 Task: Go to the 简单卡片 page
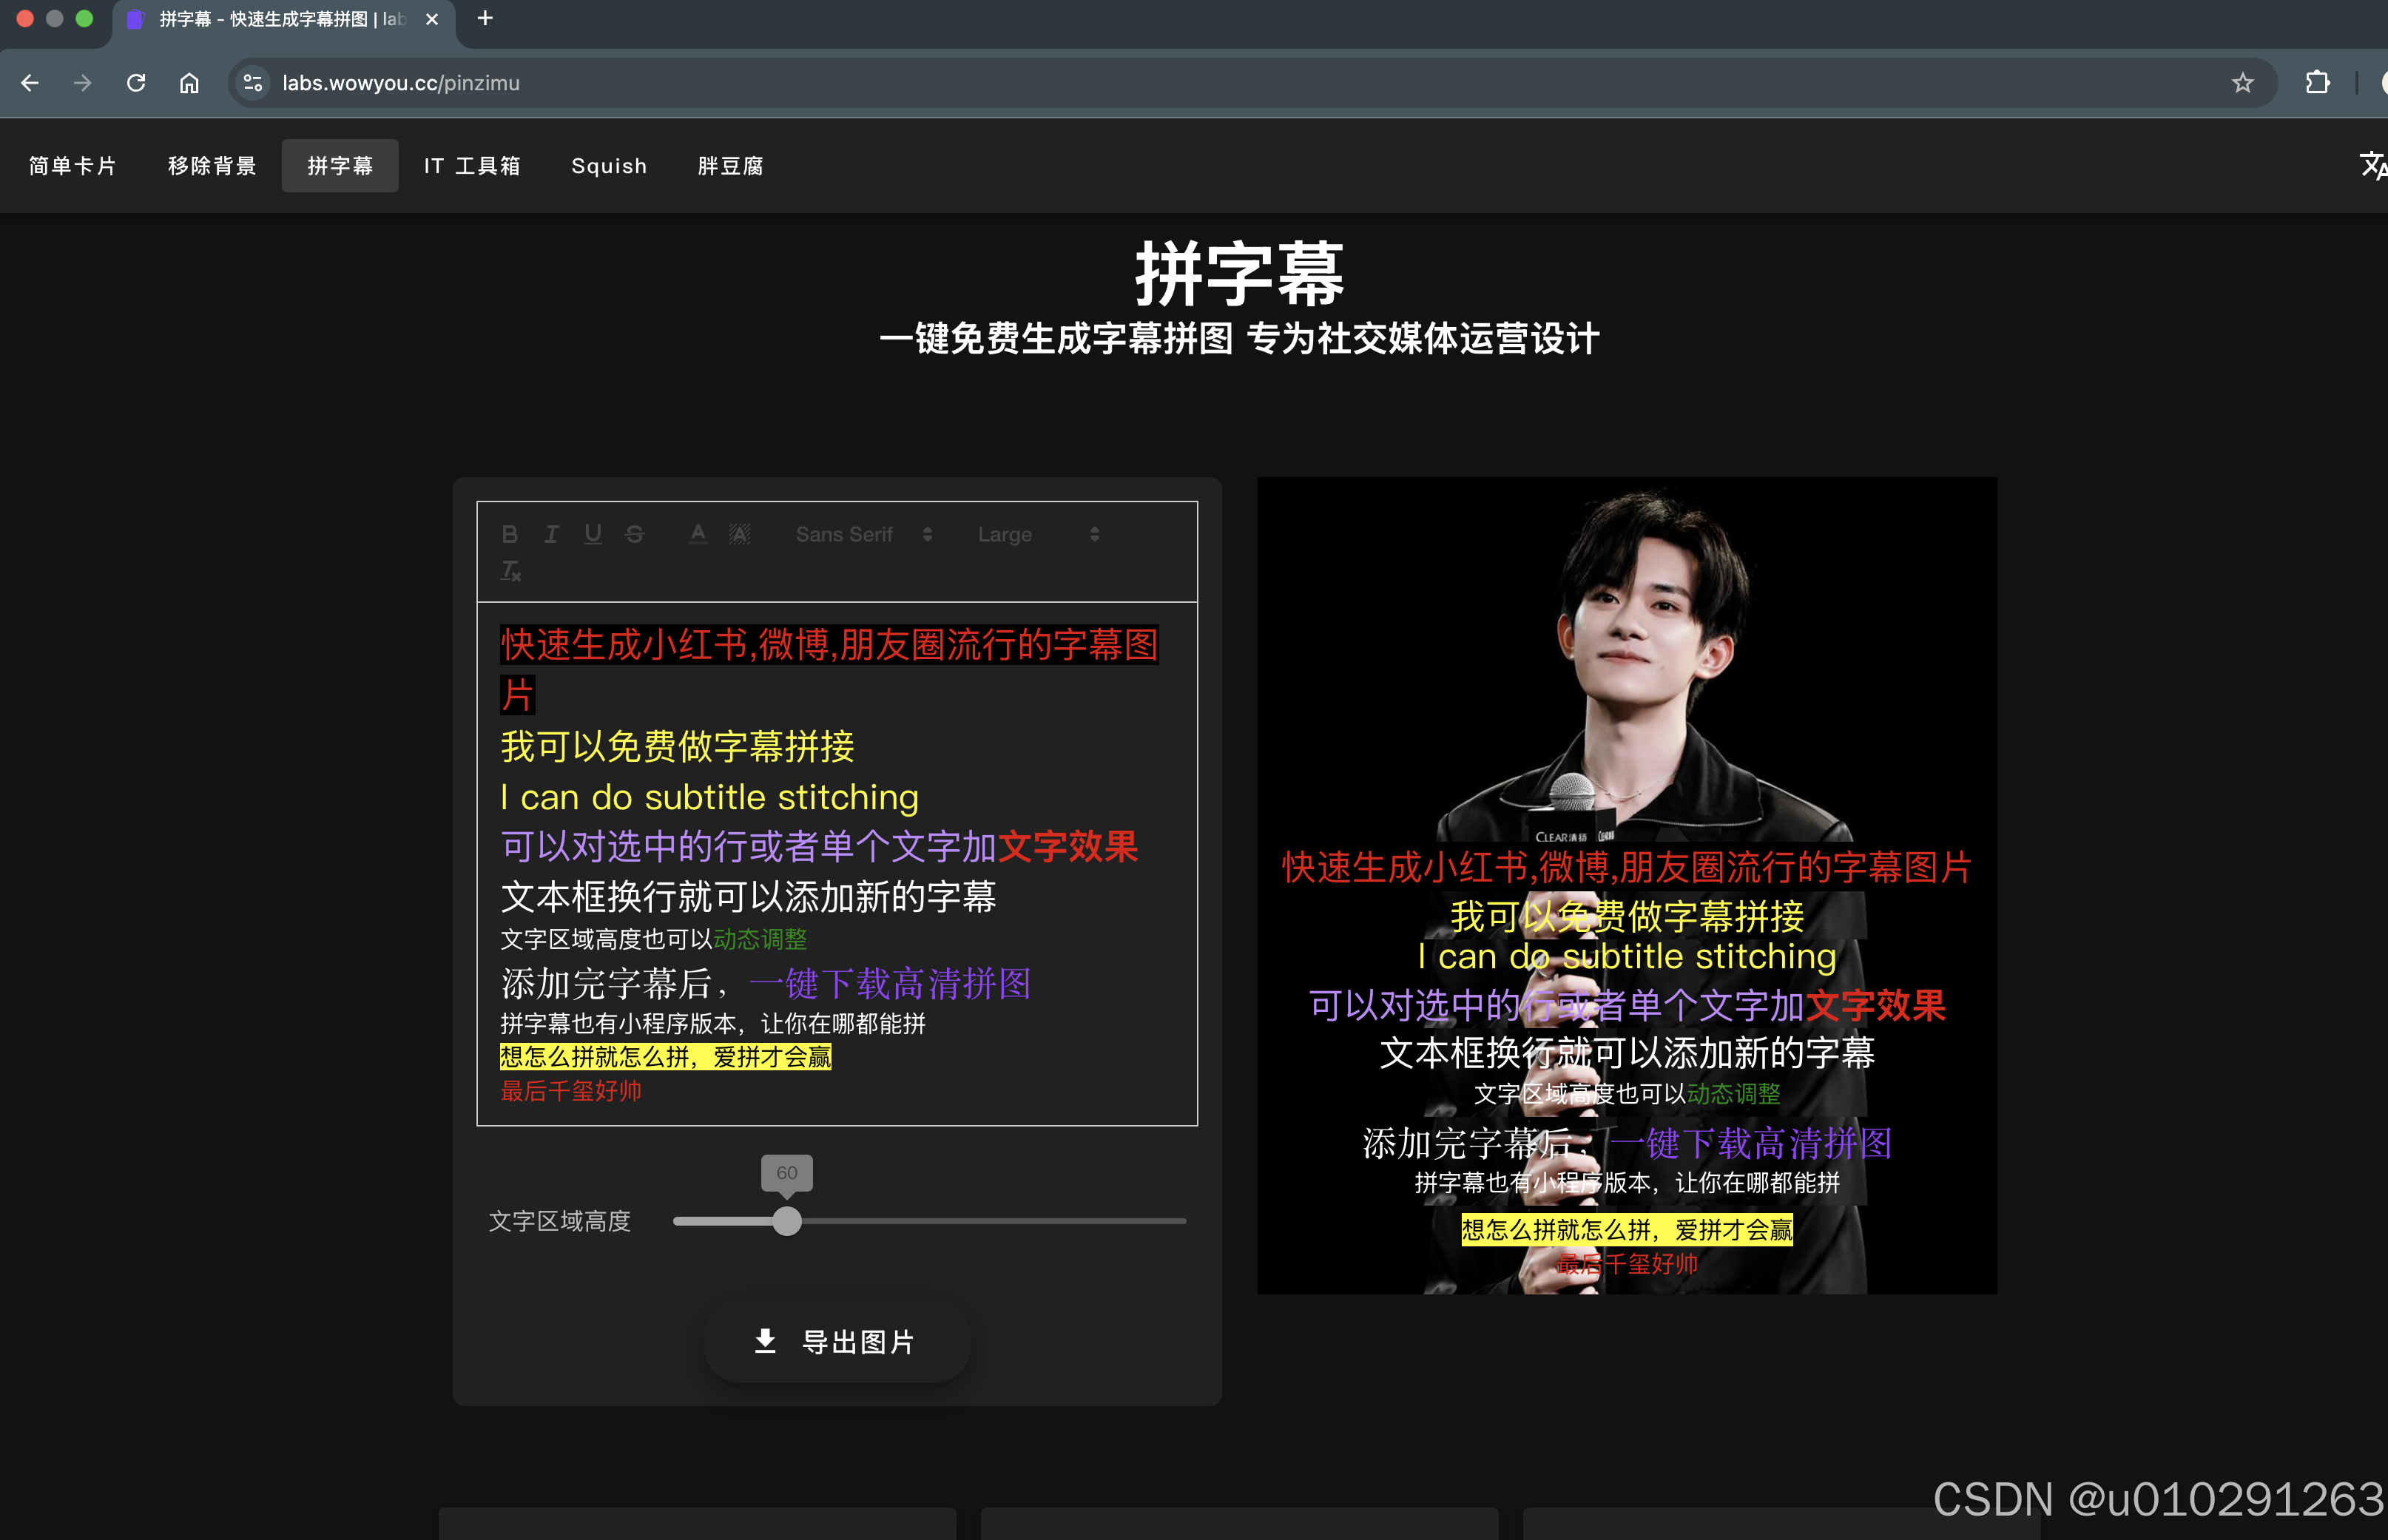(x=72, y=166)
